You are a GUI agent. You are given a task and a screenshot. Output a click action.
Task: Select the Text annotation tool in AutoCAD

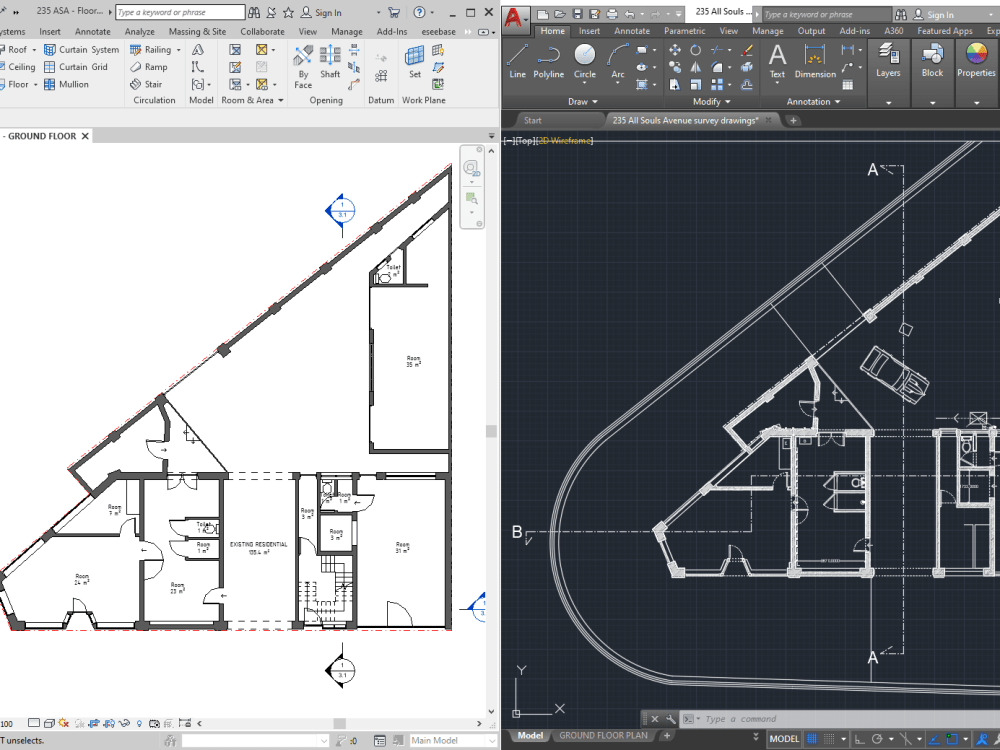point(777,62)
